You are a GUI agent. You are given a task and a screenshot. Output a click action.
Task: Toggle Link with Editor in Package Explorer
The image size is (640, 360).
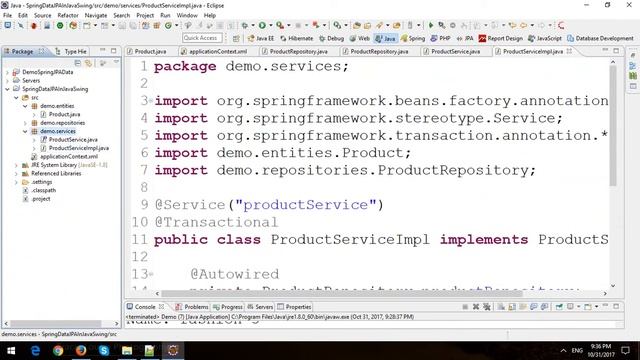[88, 62]
